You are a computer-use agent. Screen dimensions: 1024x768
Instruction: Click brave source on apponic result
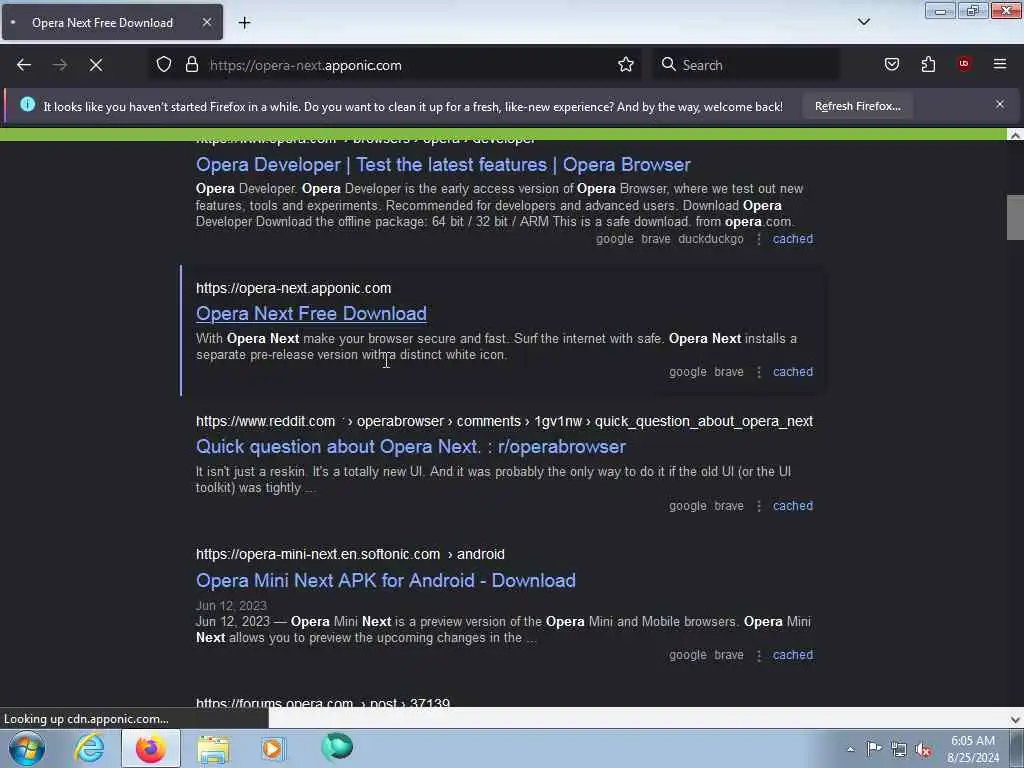pos(729,372)
